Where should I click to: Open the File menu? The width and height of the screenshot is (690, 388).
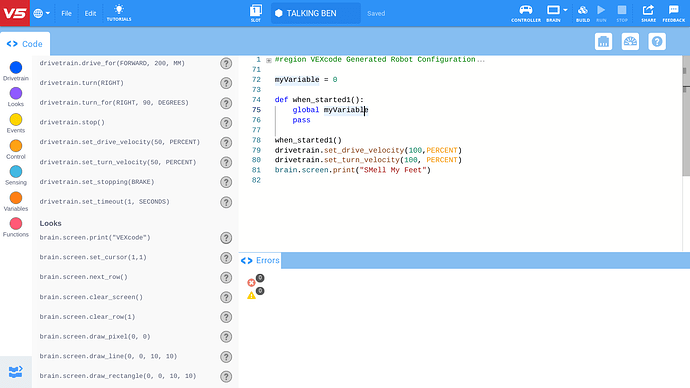tap(66, 14)
